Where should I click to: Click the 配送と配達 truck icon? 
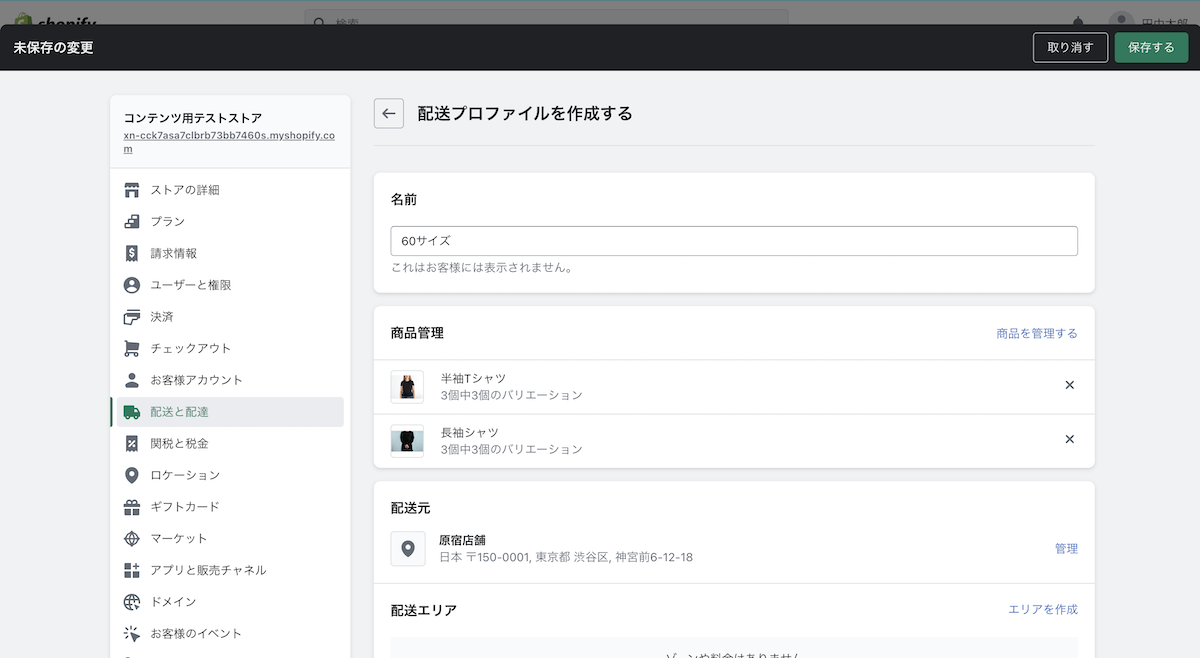131,412
